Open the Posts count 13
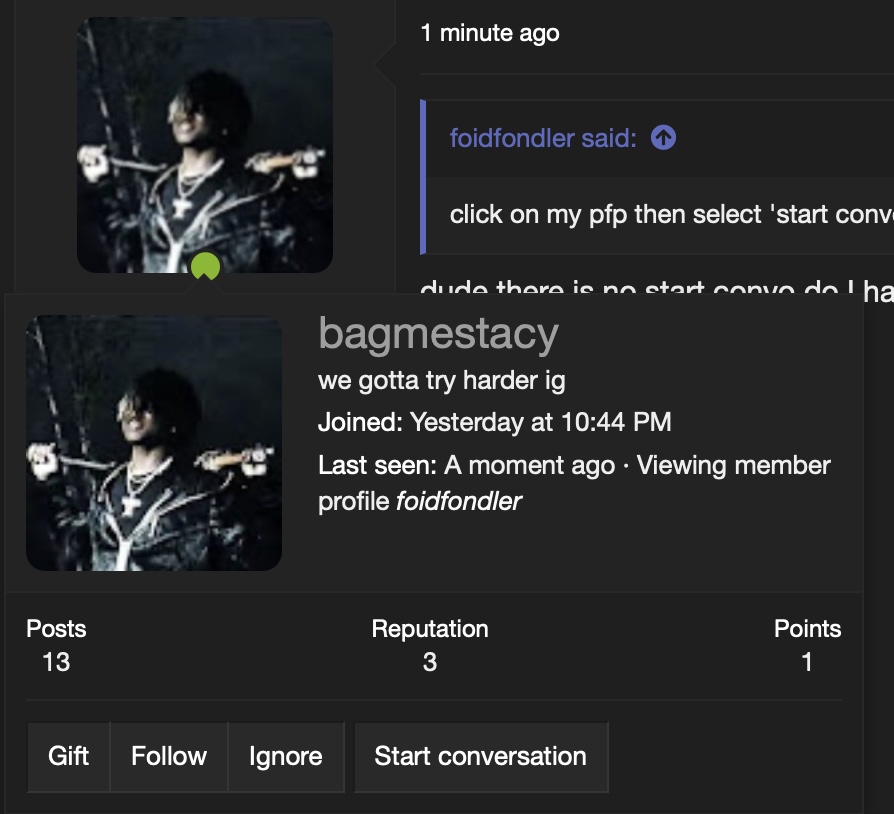 pyautogui.click(x=56, y=662)
